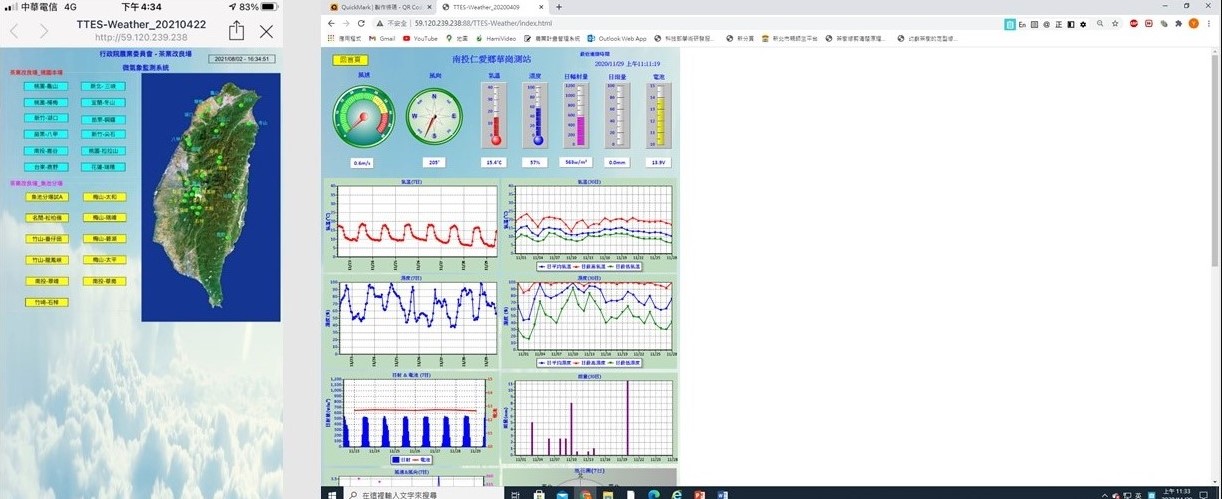Click the red temperature thermometer gauge
Viewport: 1222px width, 499px height.
pos(493,114)
